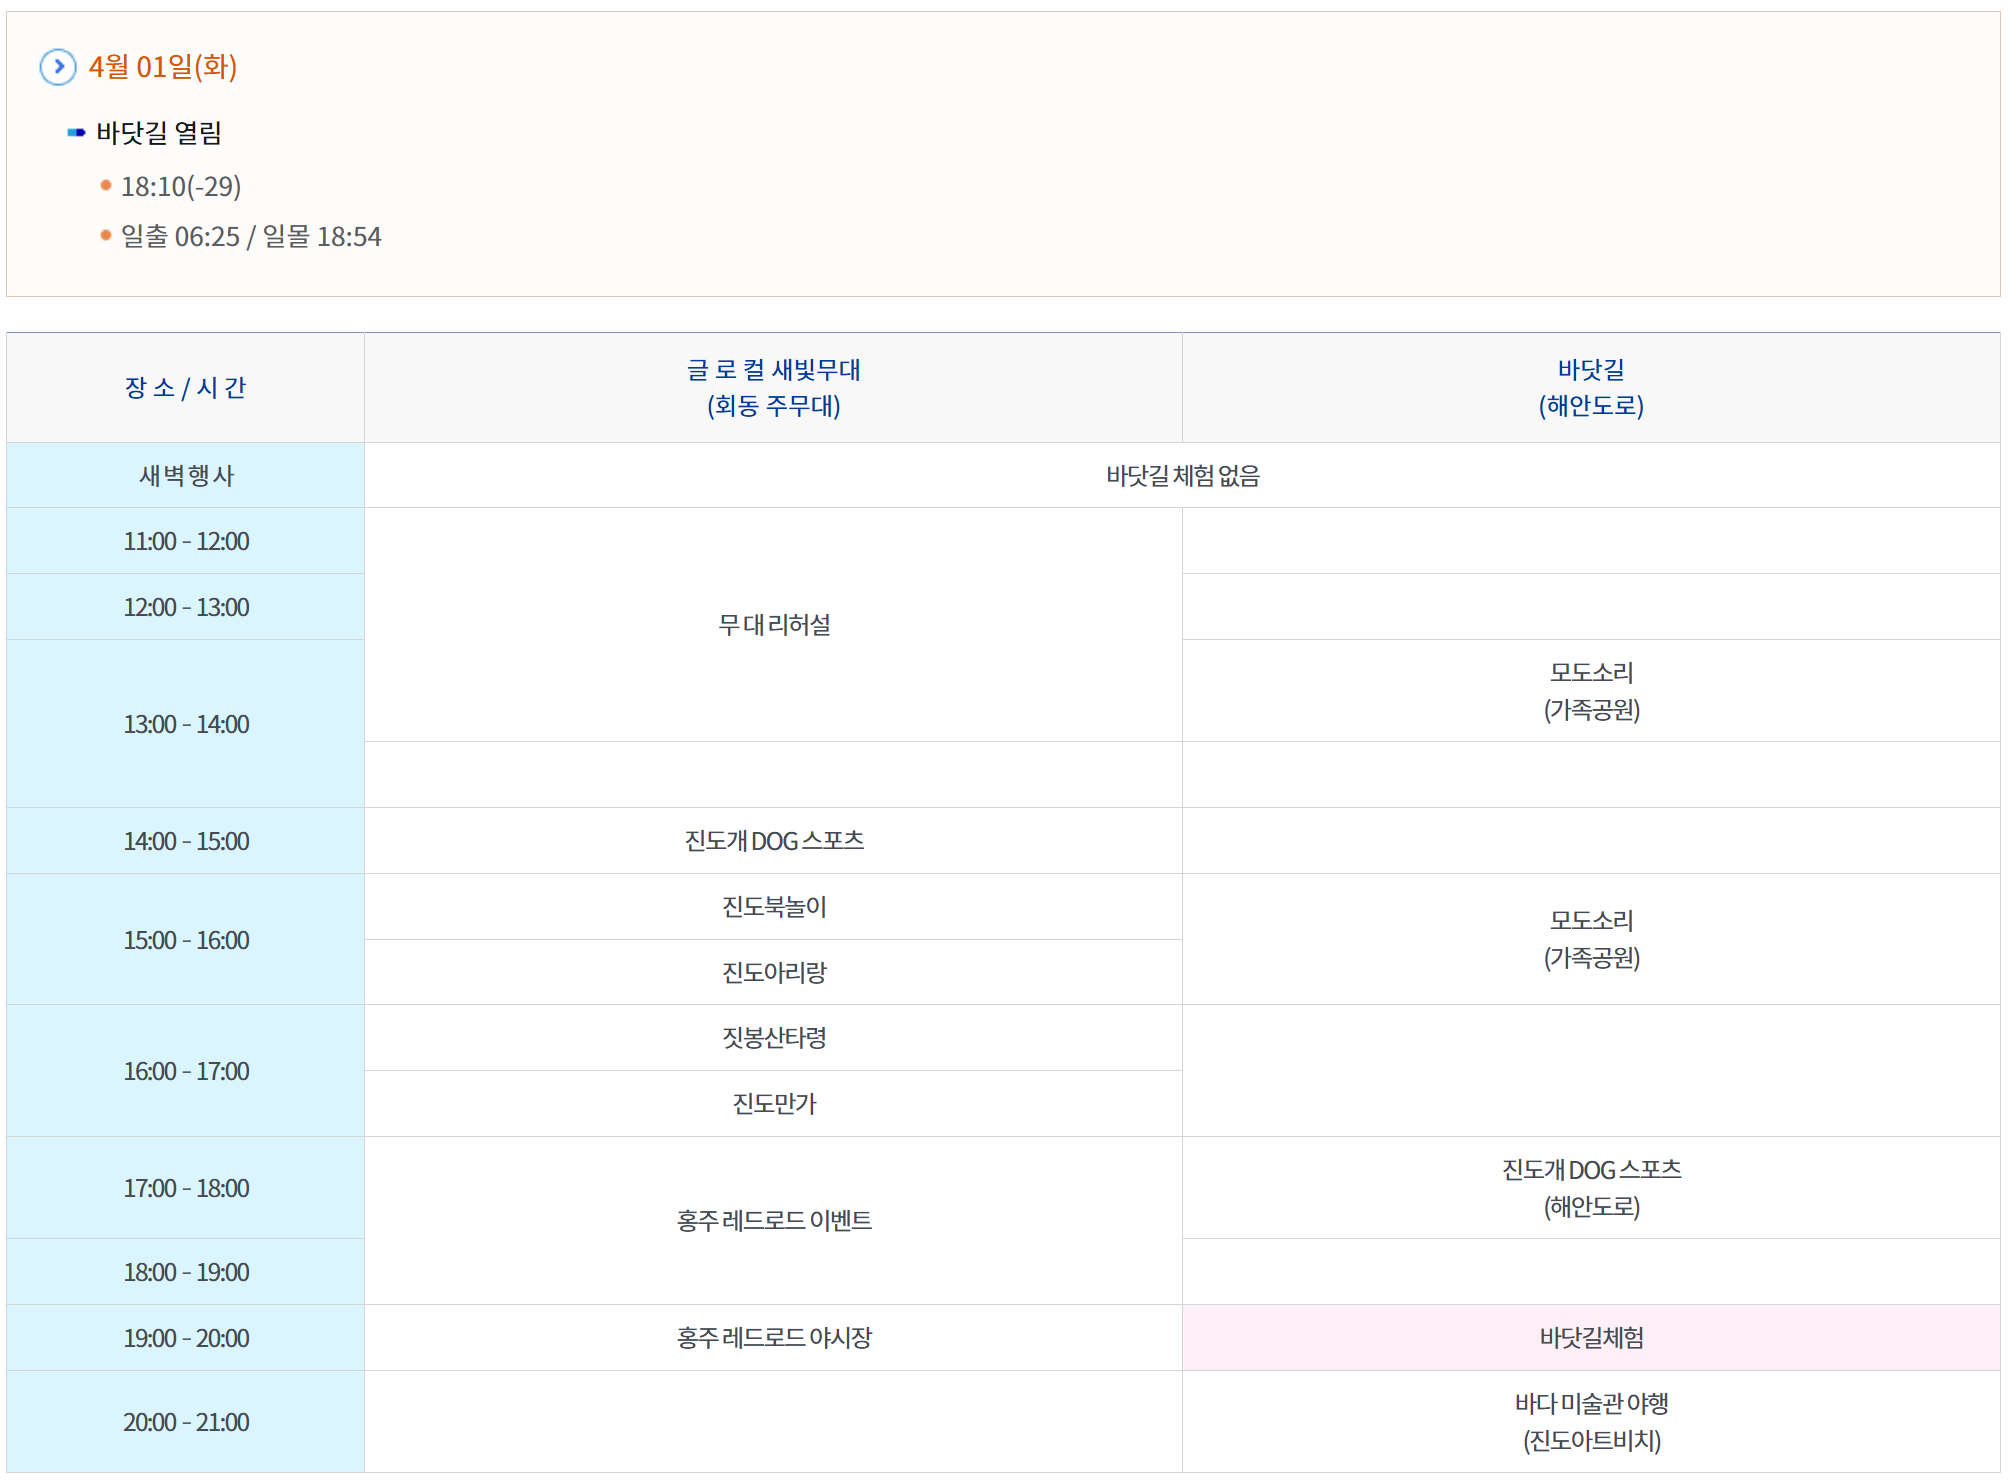The width and height of the screenshot is (2009, 1481).
Task: Click the 홍주 레드로드 야시장 entry
Action: (x=773, y=1337)
